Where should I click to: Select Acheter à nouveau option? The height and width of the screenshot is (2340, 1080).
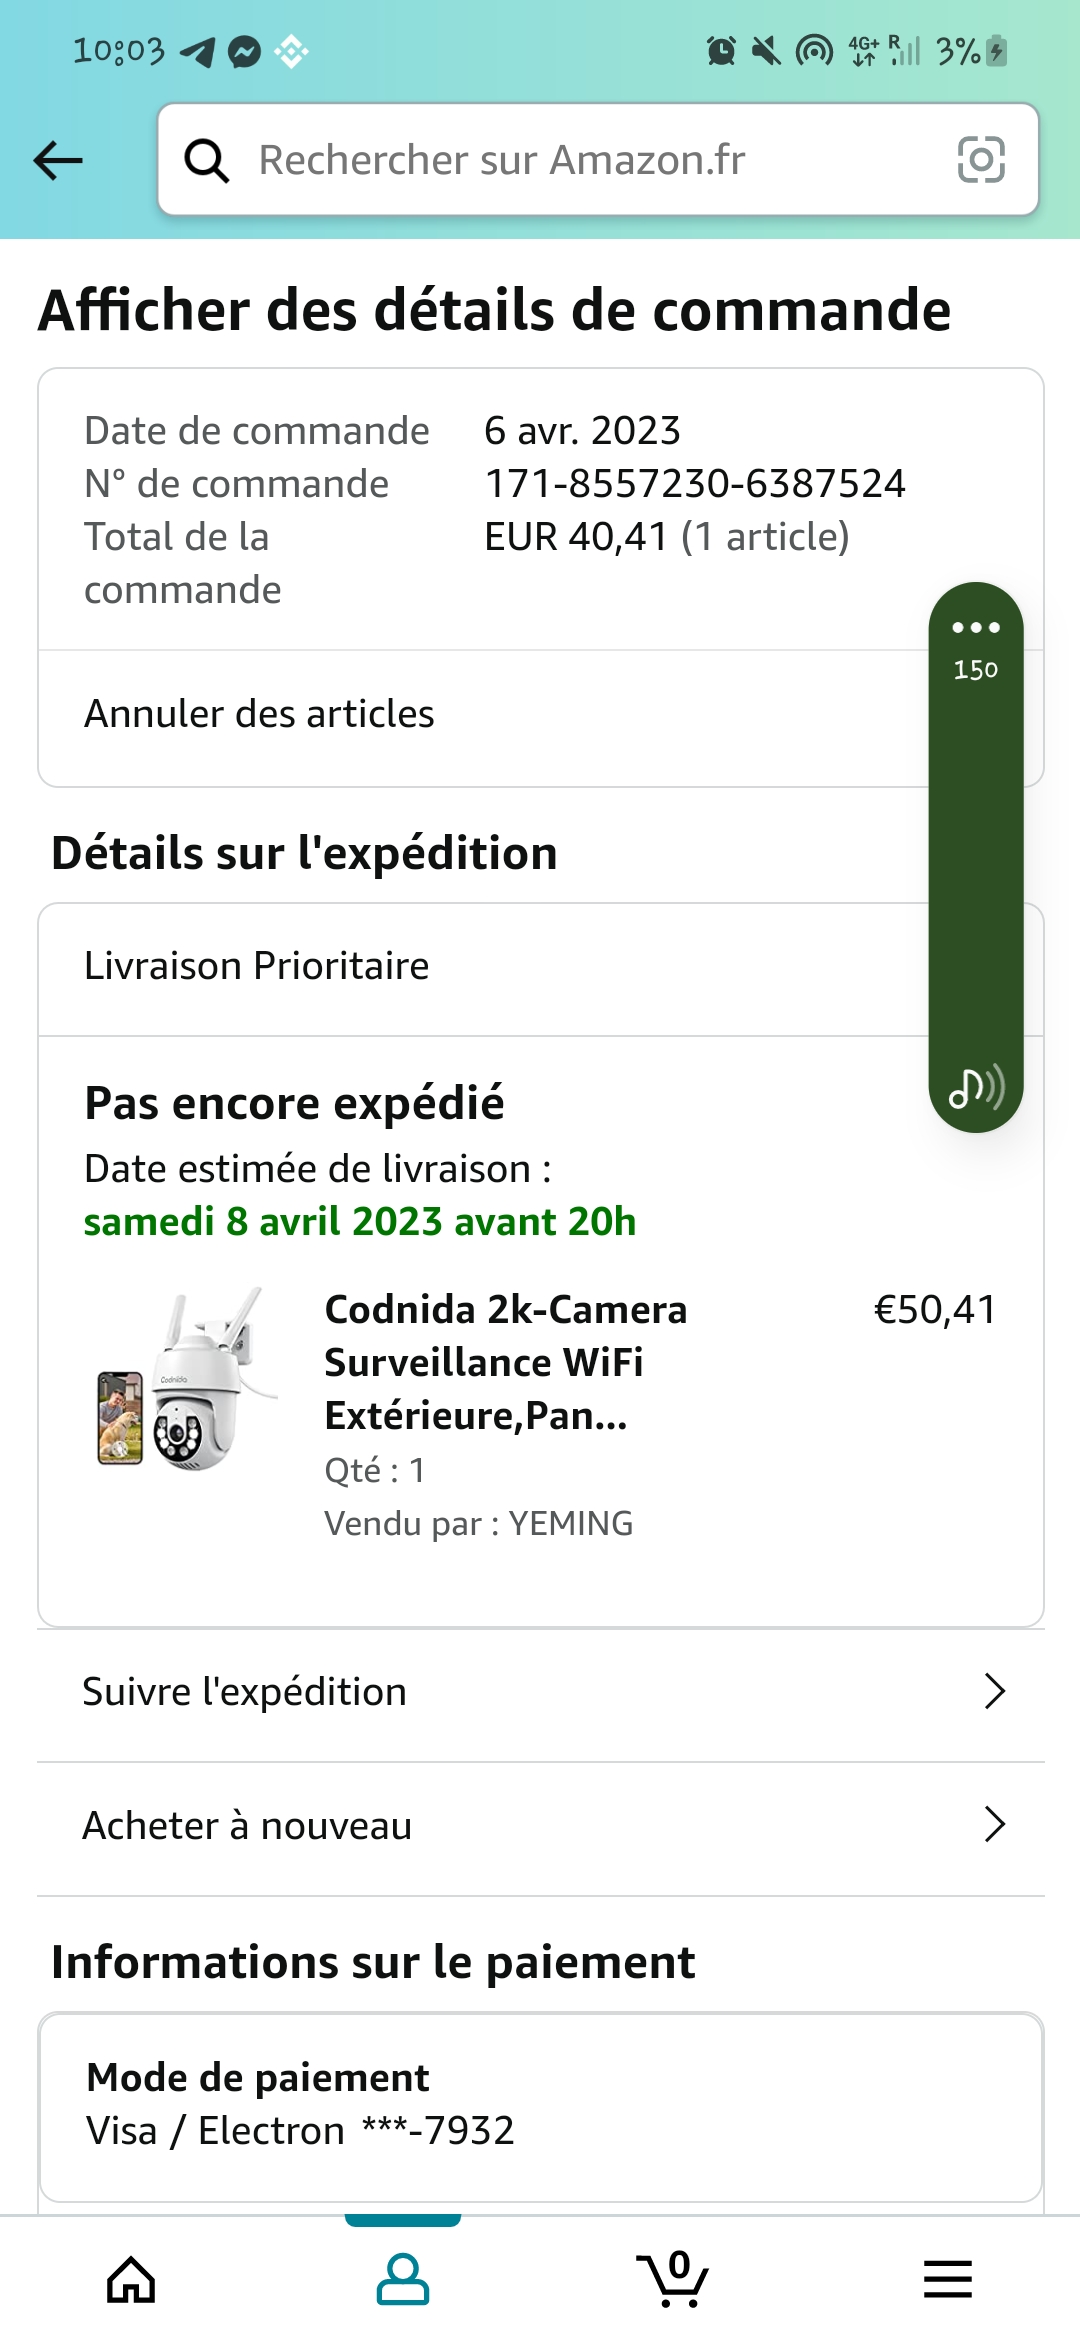pyautogui.click(x=247, y=1825)
